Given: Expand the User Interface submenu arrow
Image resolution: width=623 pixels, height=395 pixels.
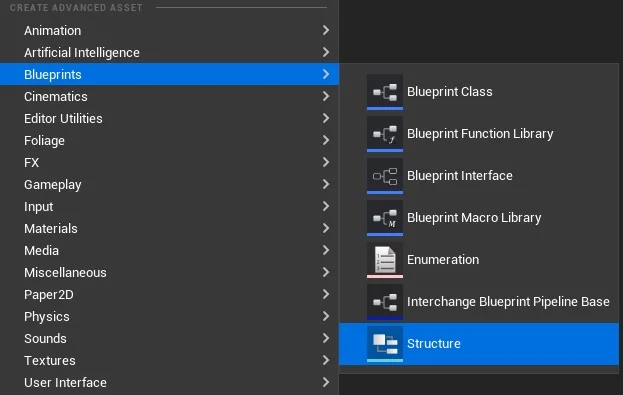Looking at the screenshot, I should [326, 382].
